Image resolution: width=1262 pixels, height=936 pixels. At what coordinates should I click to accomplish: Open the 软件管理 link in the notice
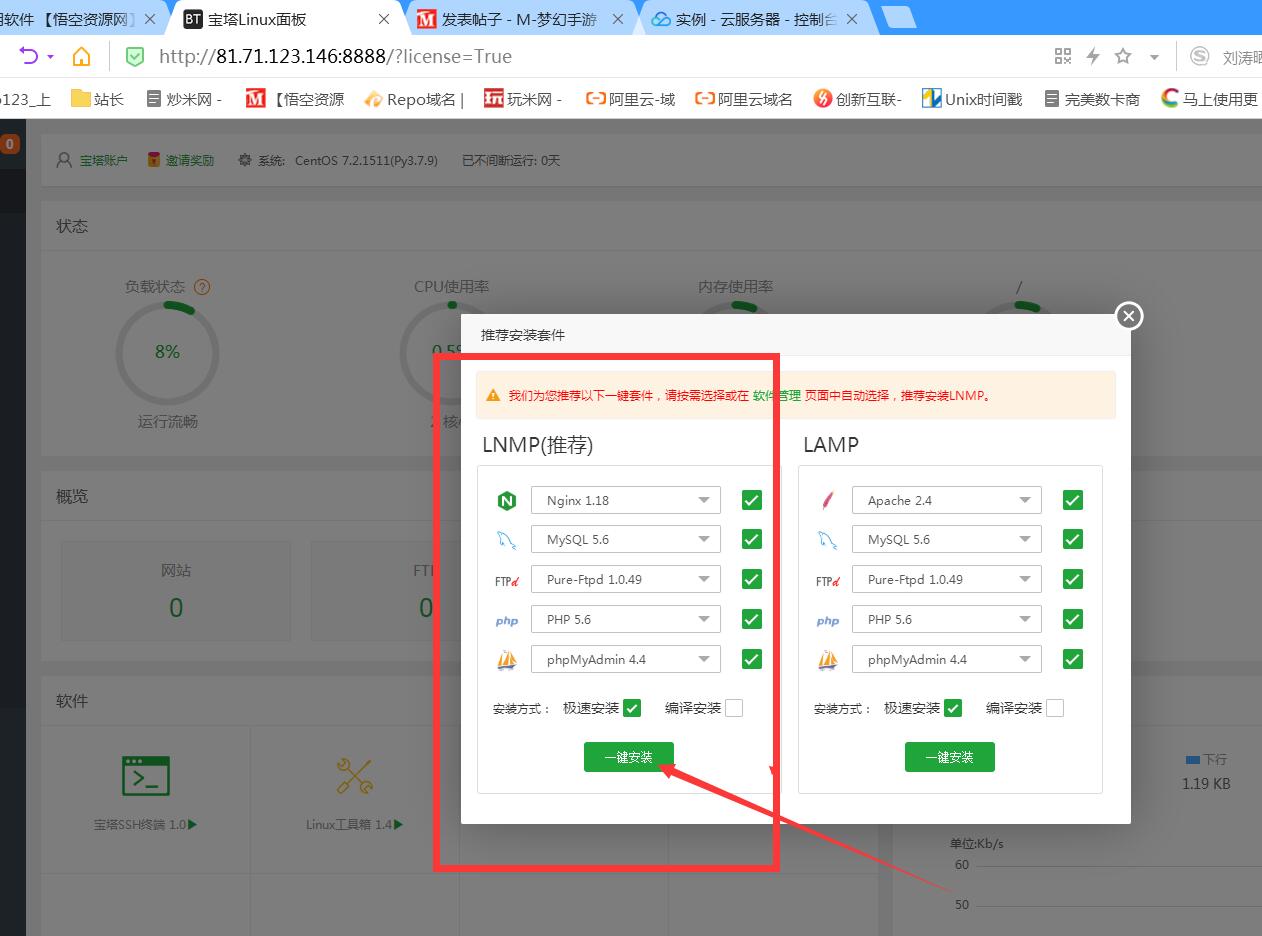pos(776,395)
